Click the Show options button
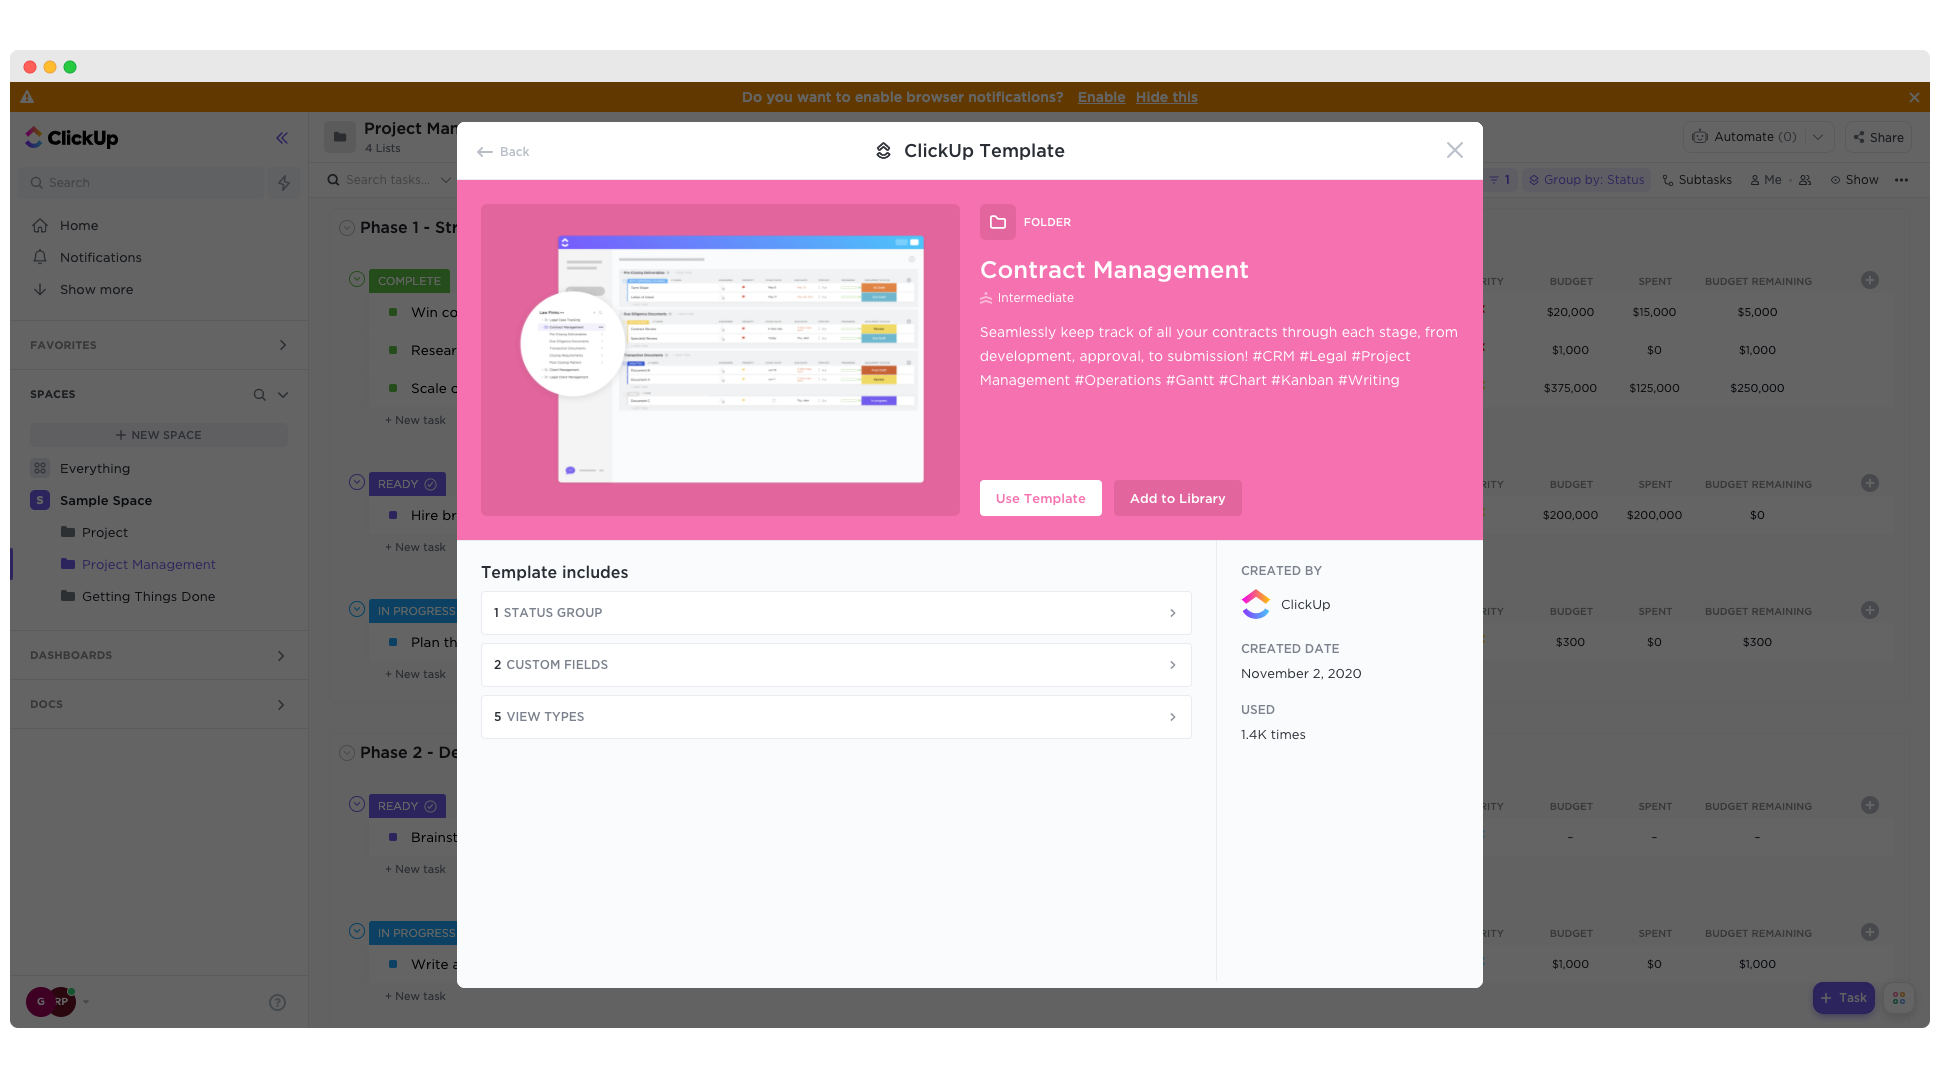Screen dimensions: 1940x1078 point(1854,180)
